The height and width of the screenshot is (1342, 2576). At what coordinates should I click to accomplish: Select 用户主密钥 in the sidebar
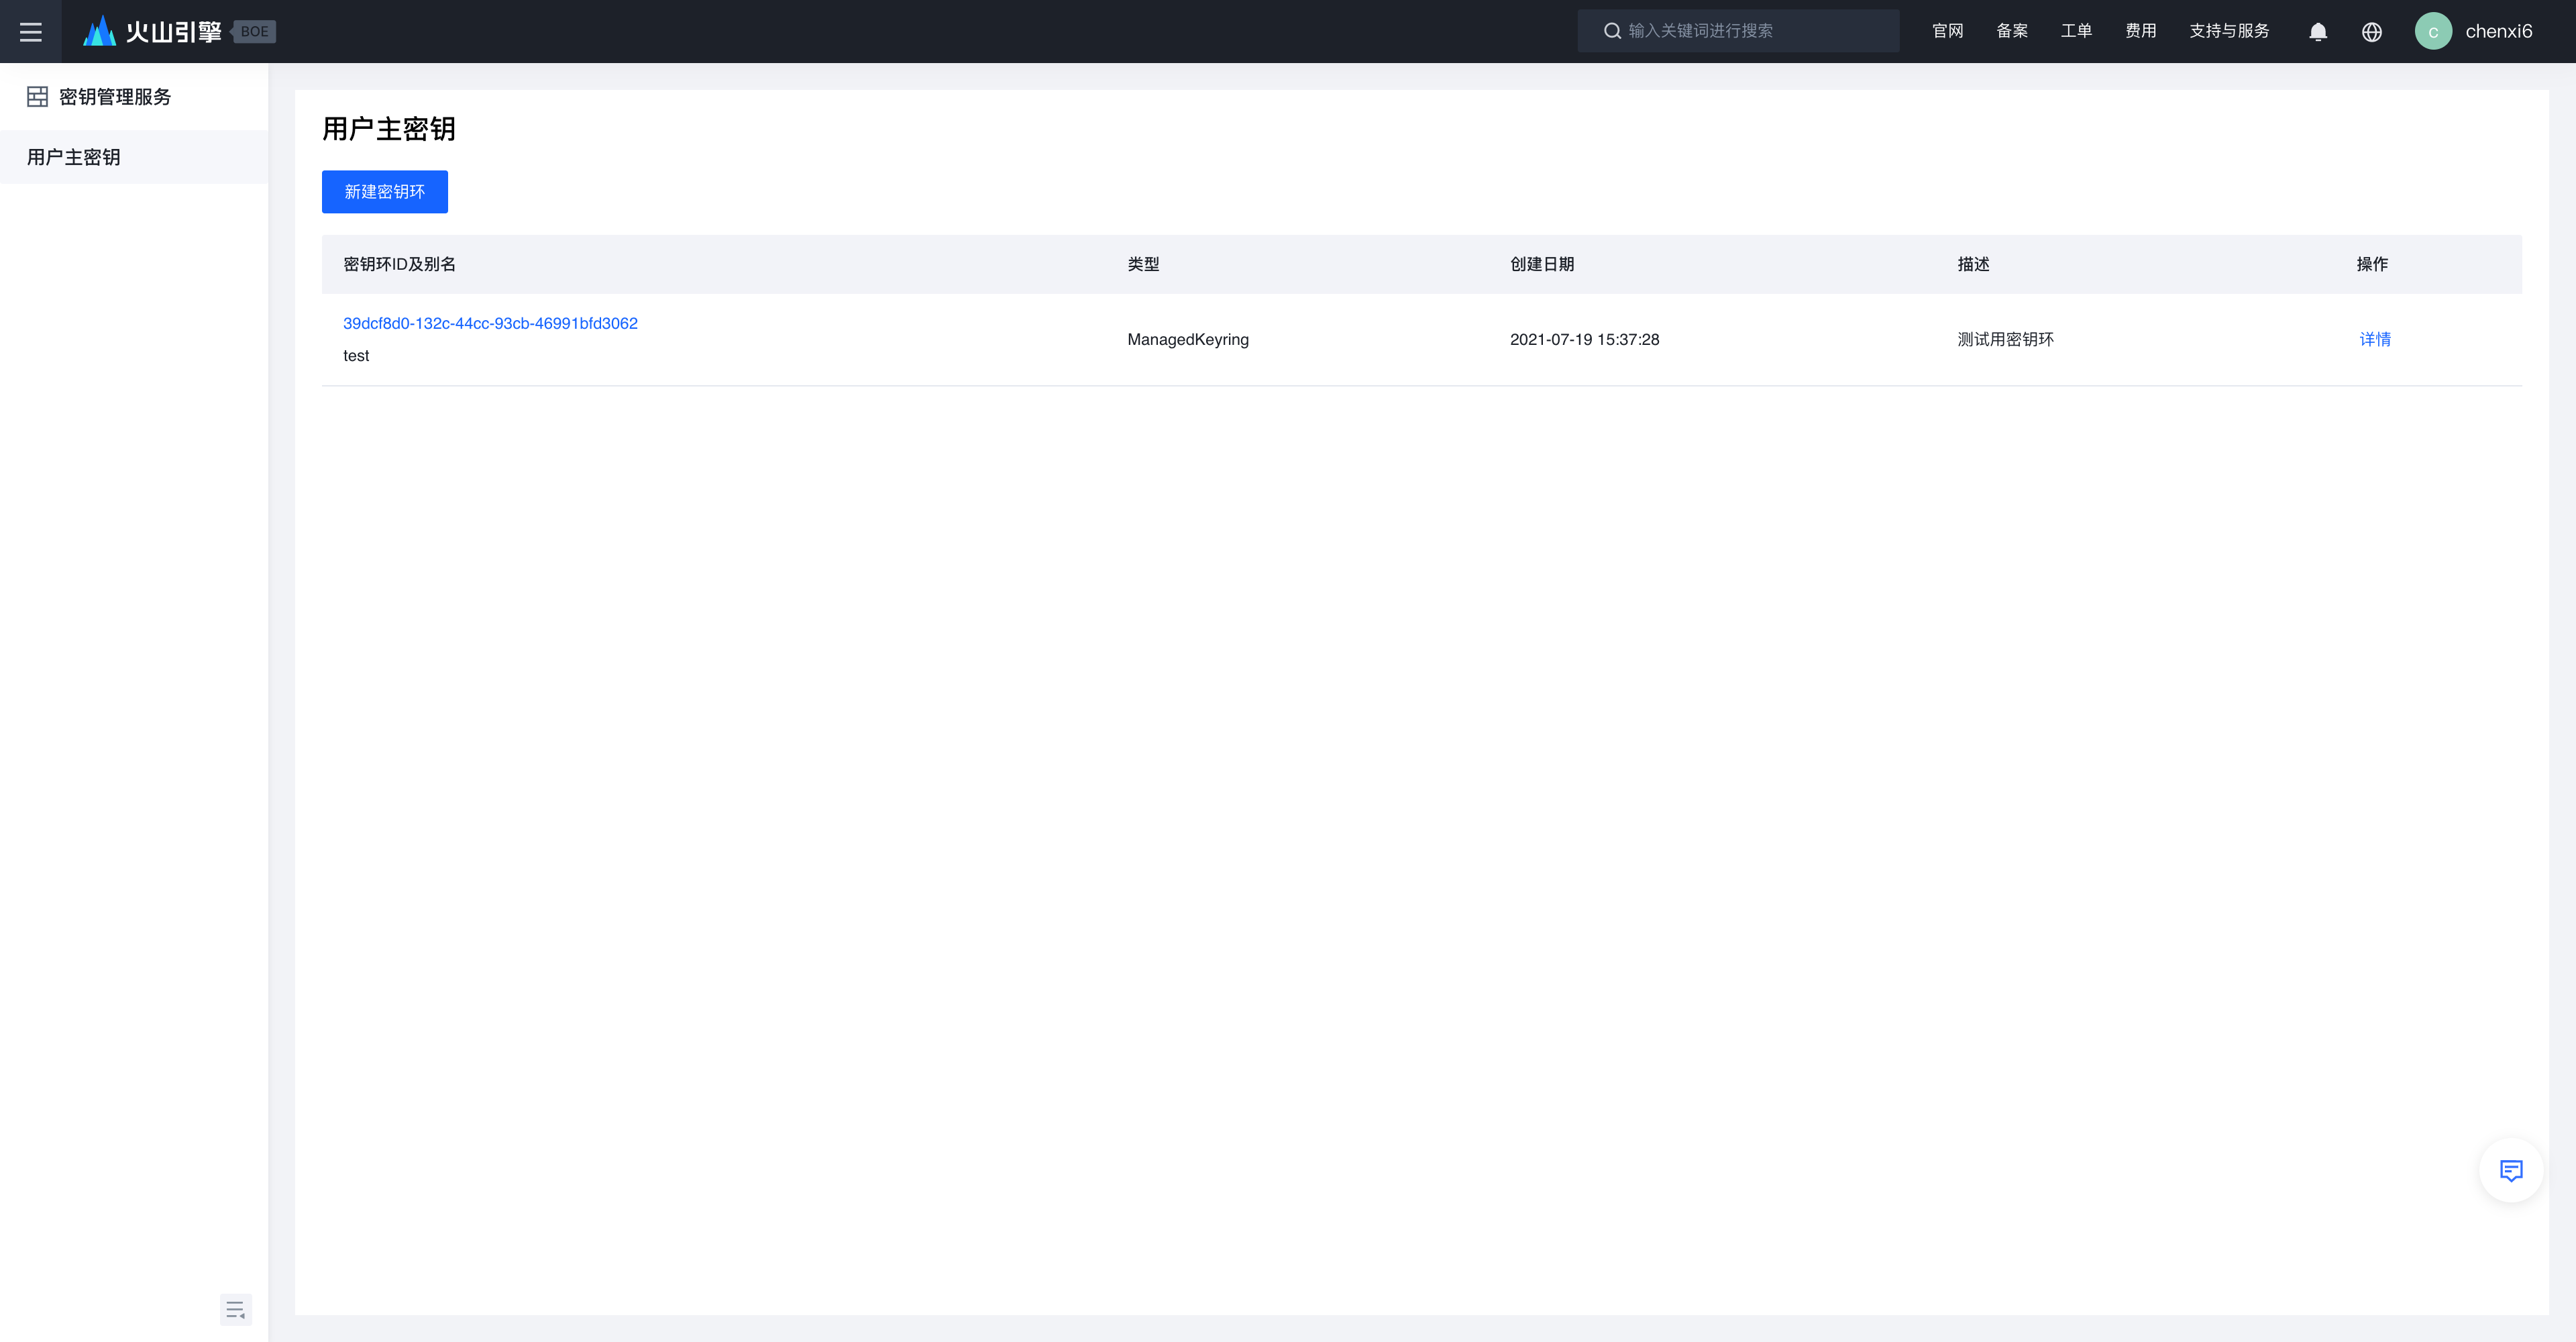134,157
